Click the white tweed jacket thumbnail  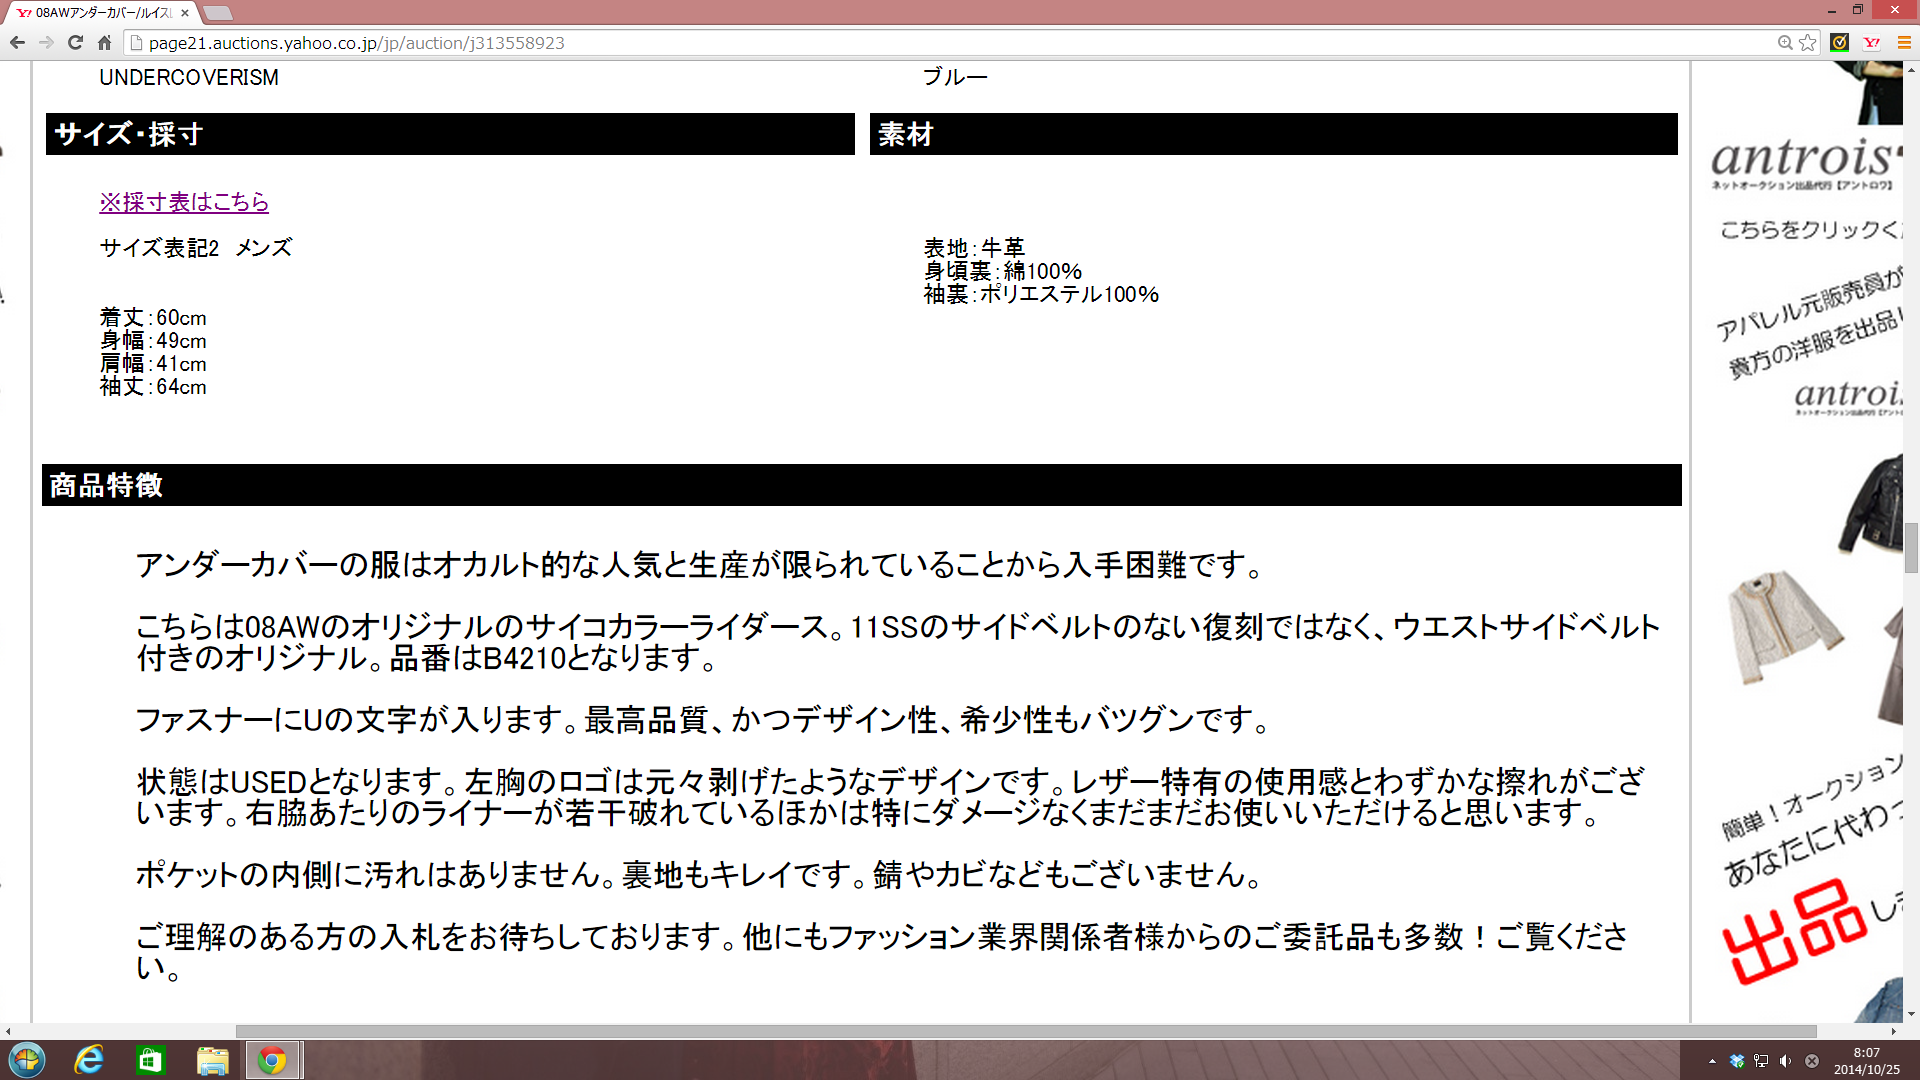(1784, 626)
